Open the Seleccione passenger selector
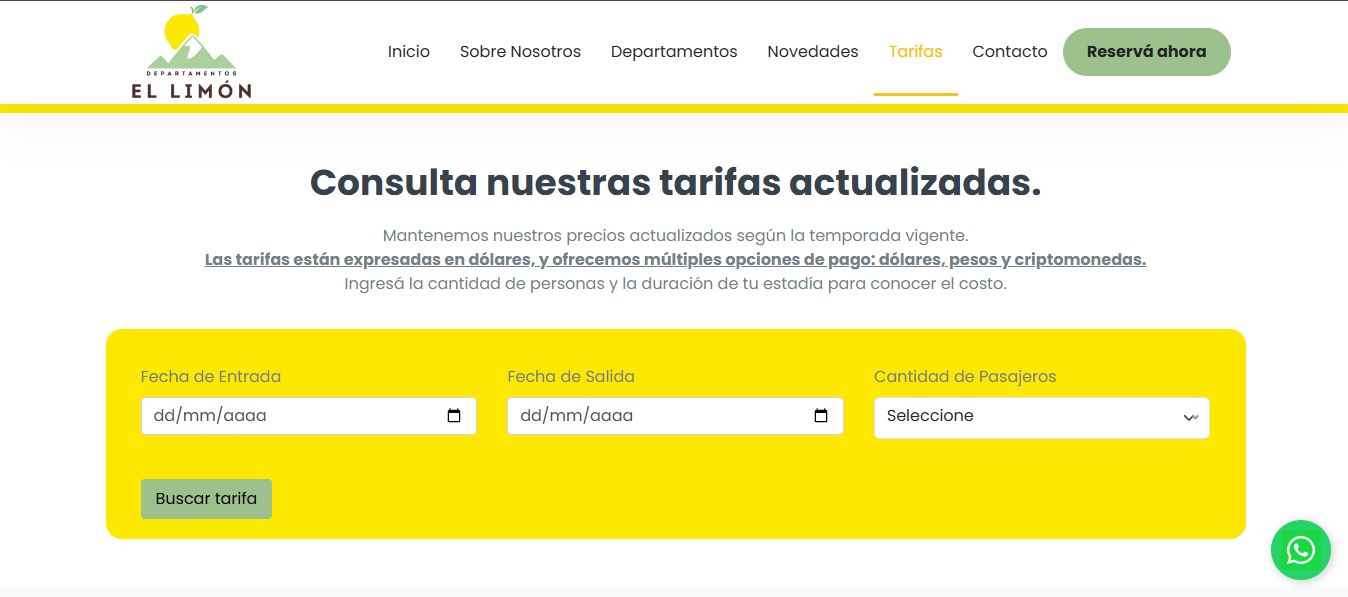 (x=1000, y=417)
